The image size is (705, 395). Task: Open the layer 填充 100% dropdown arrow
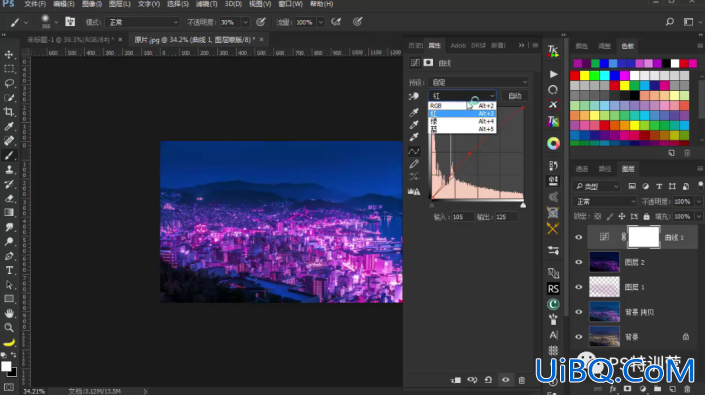tap(698, 217)
